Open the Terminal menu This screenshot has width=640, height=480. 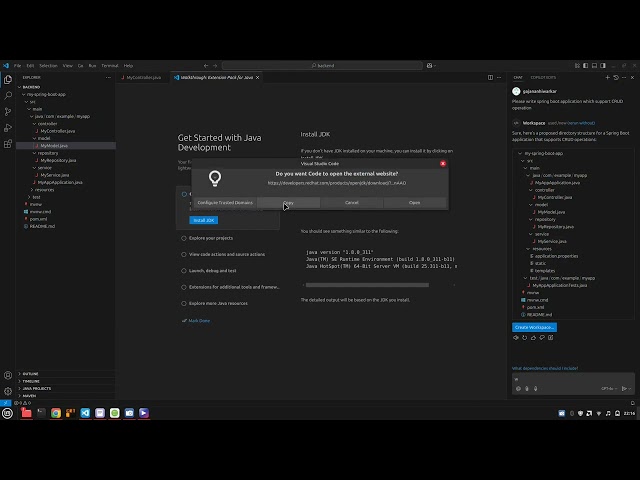coord(110,66)
